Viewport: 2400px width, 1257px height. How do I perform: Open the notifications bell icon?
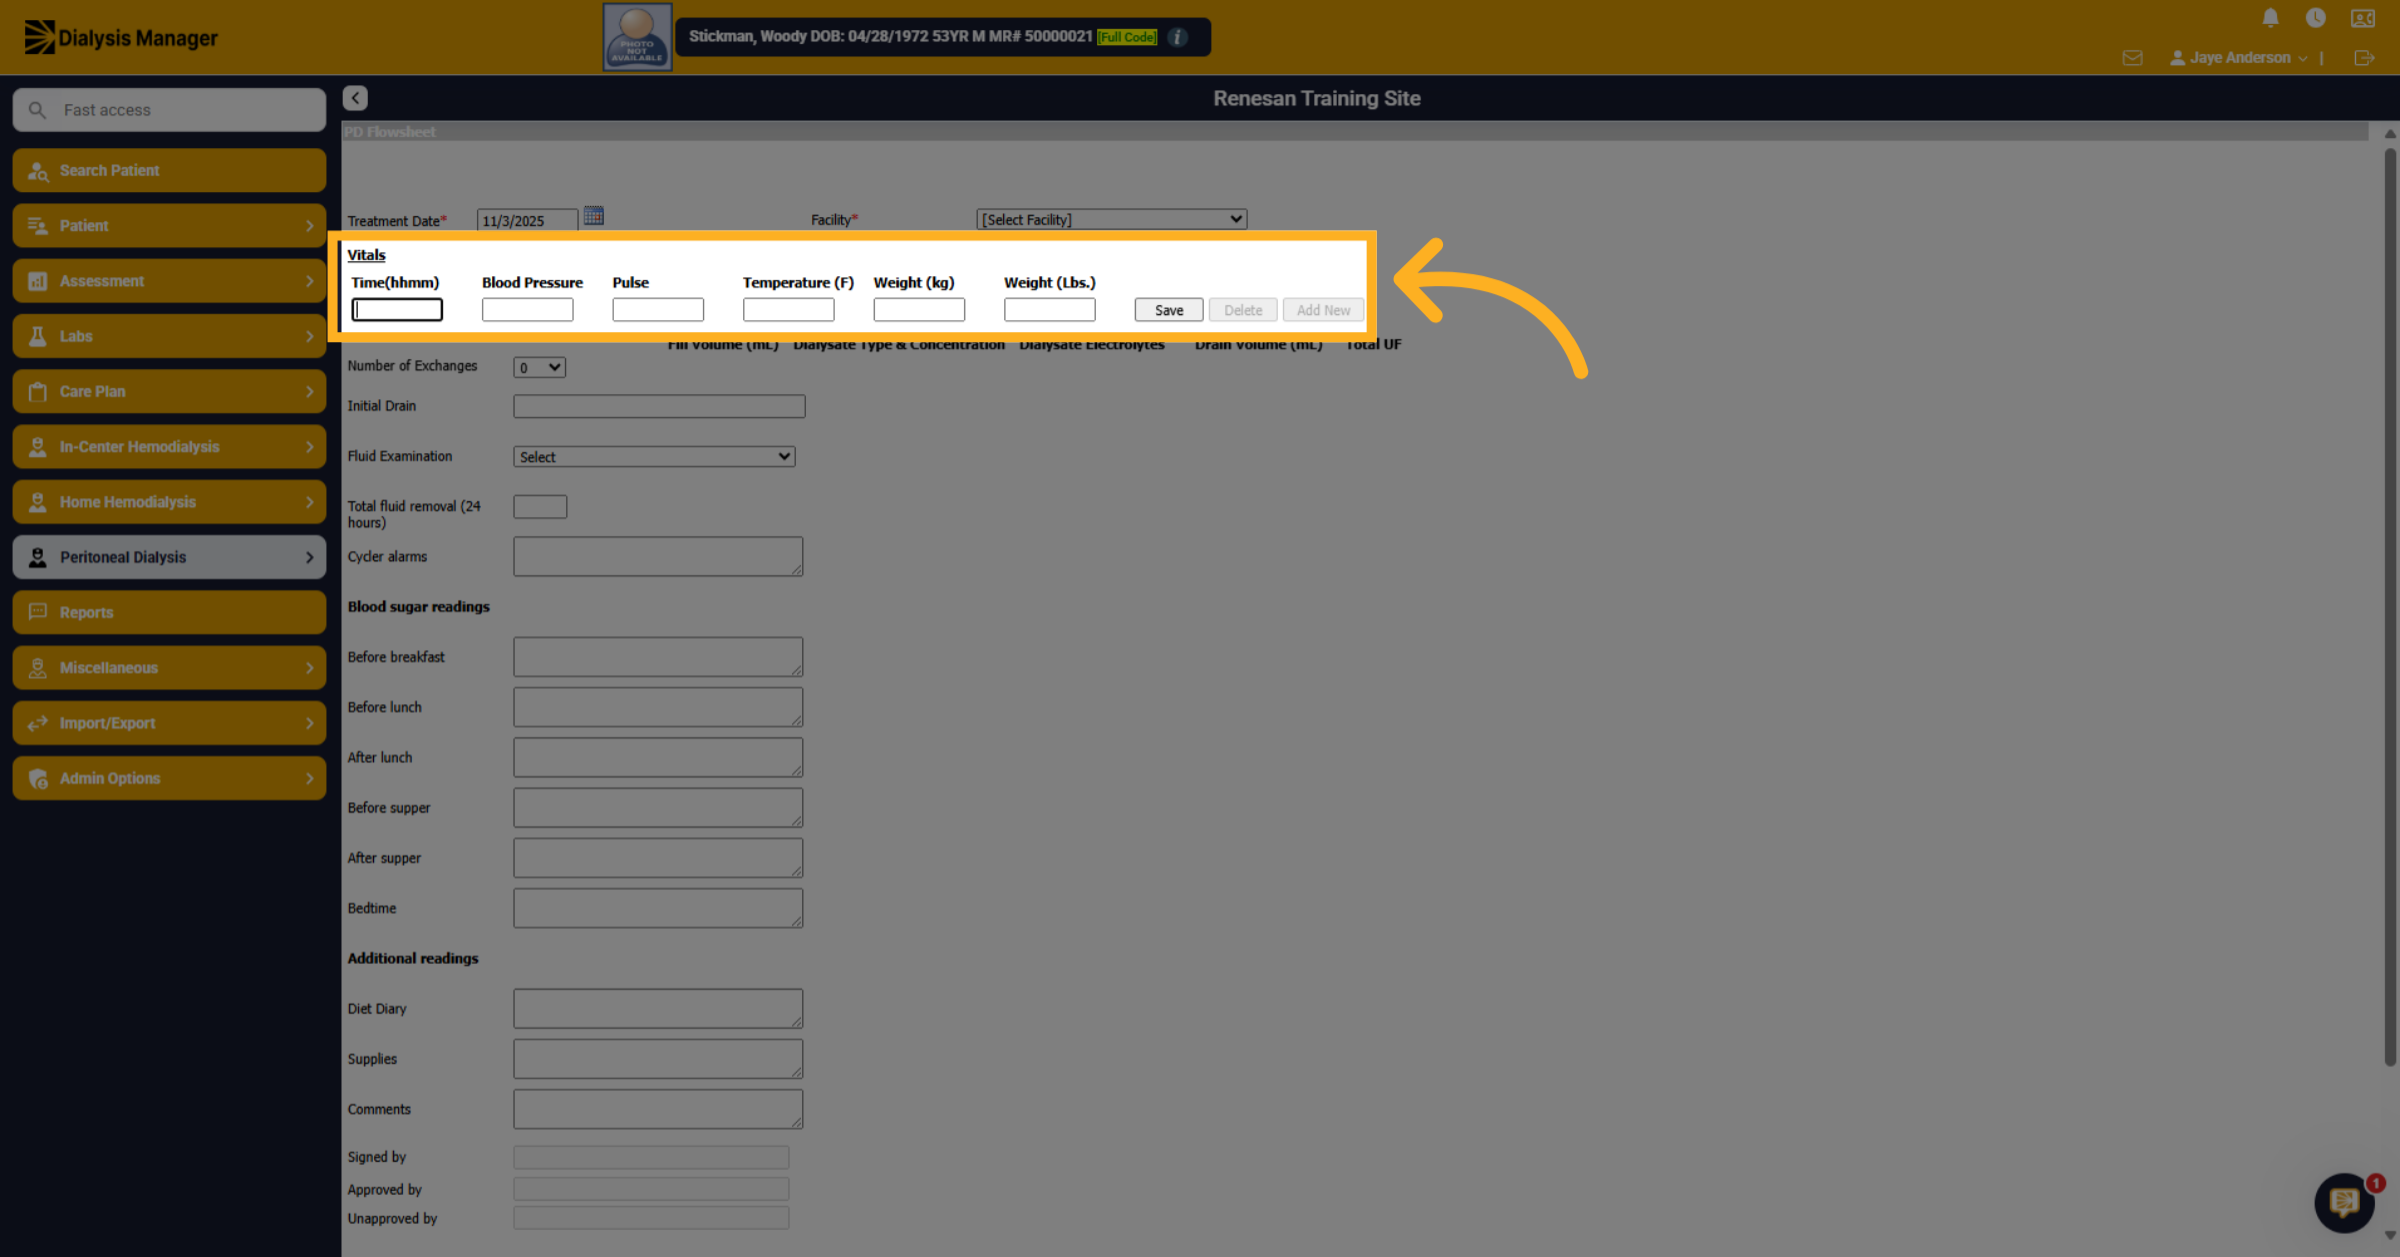tap(2270, 18)
